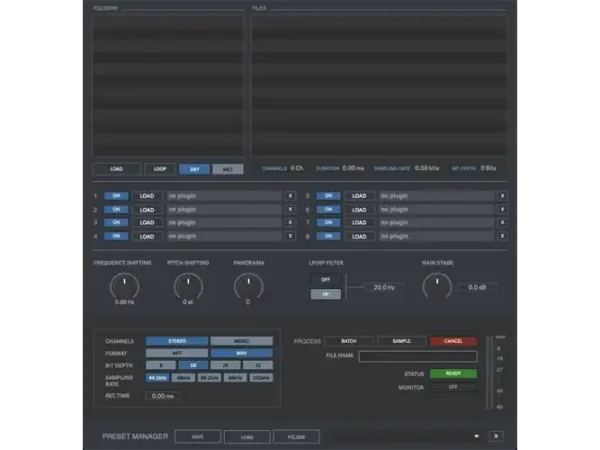The image size is (600, 450).
Task: Click the small button right of preset dropdown
Action: tap(496, 436)
